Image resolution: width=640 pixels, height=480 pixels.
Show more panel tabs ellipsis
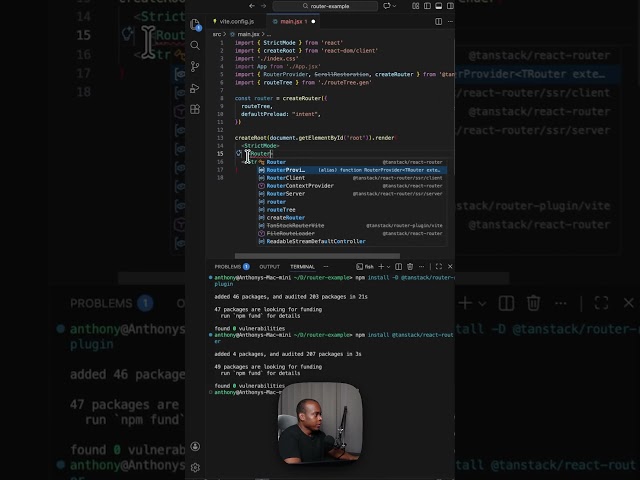pos(326,267)
